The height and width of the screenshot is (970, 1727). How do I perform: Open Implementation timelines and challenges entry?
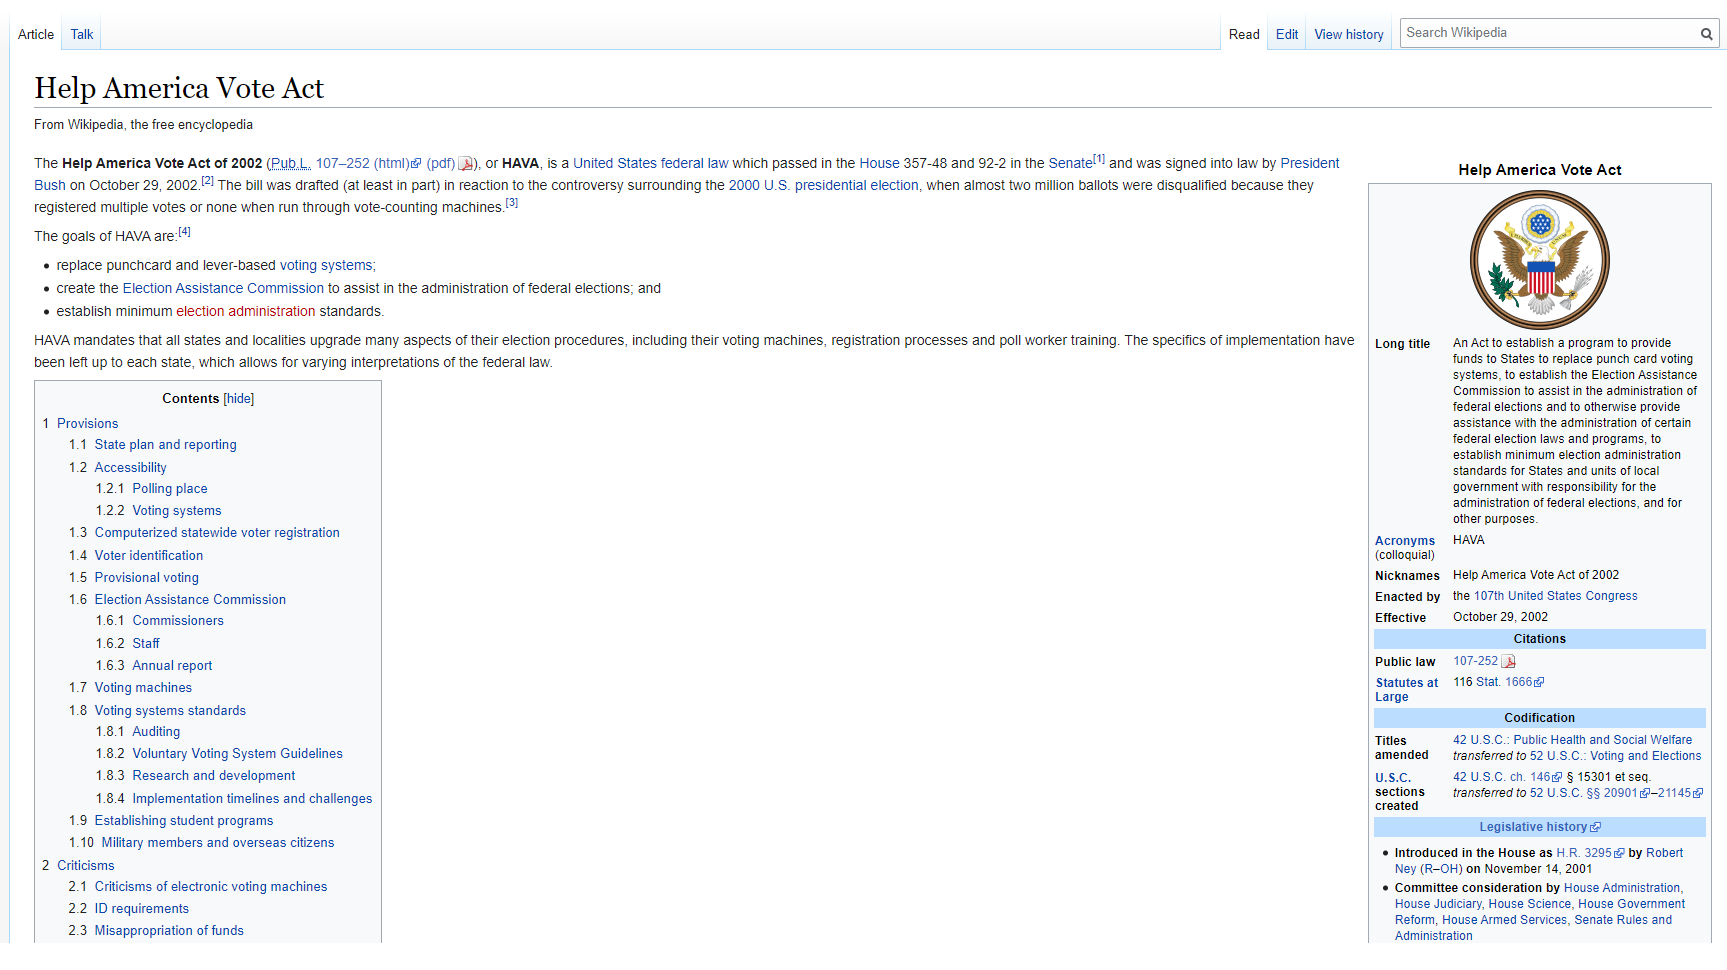(252, 799)
